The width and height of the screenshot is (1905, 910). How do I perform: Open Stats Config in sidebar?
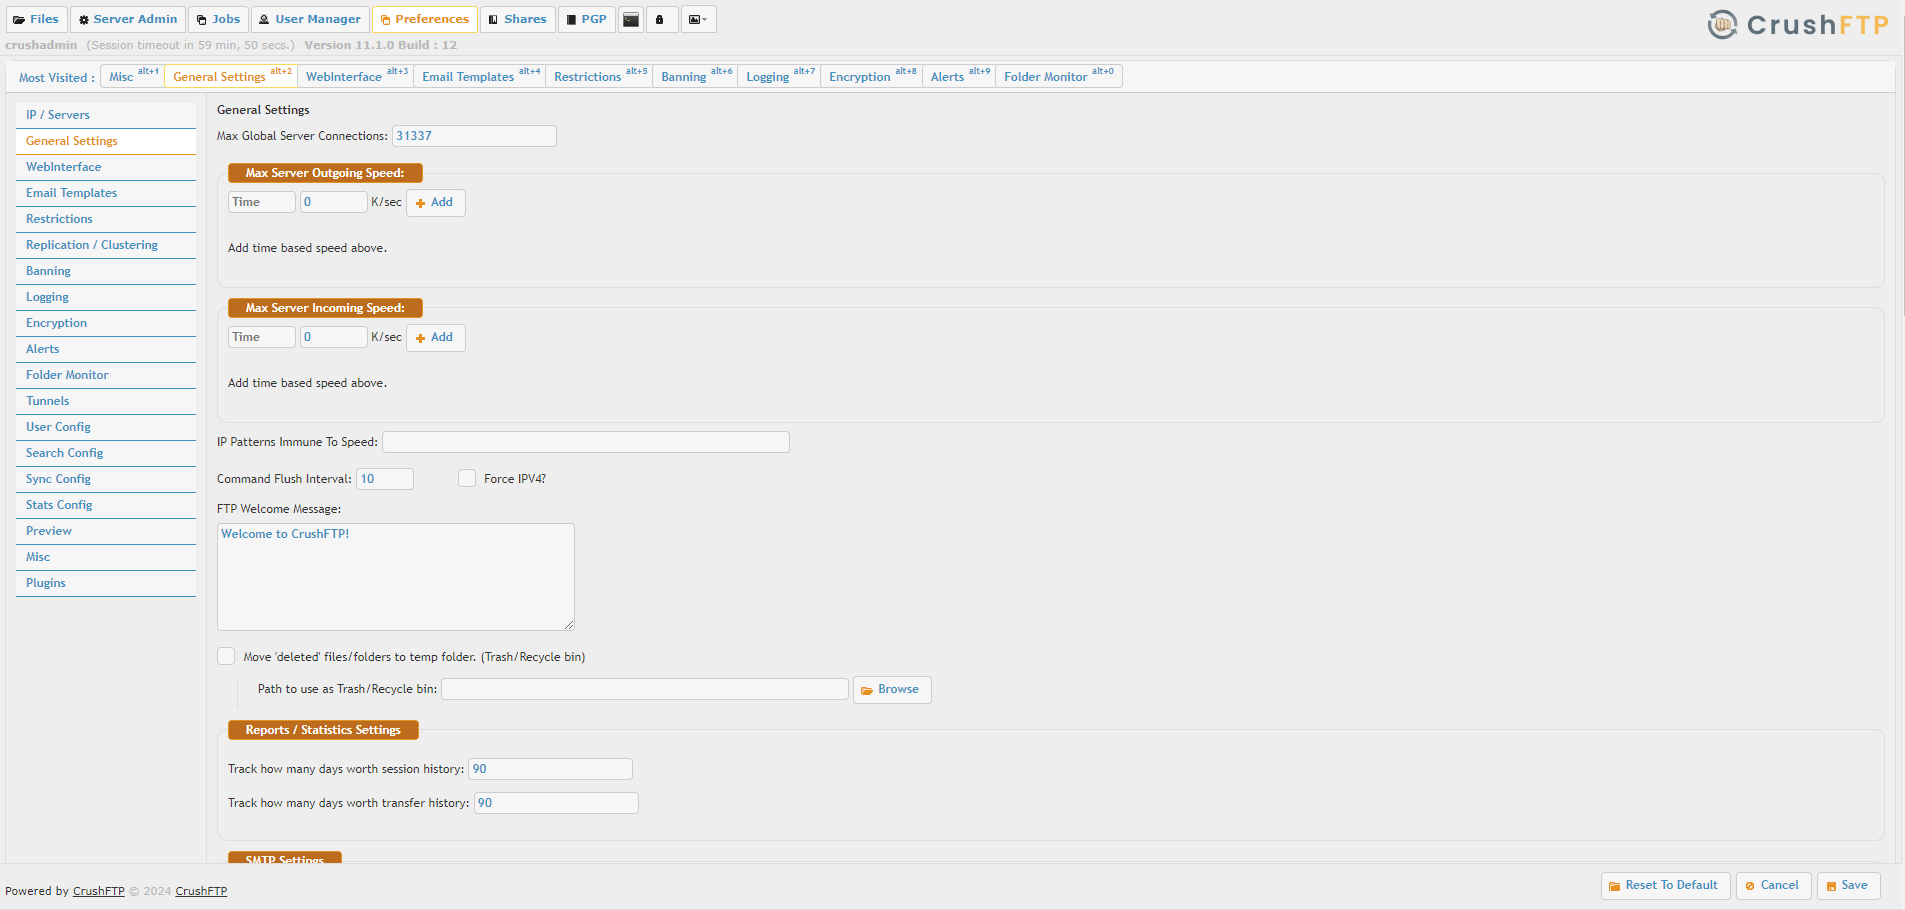pyautogui.click(x=106, y=505)
